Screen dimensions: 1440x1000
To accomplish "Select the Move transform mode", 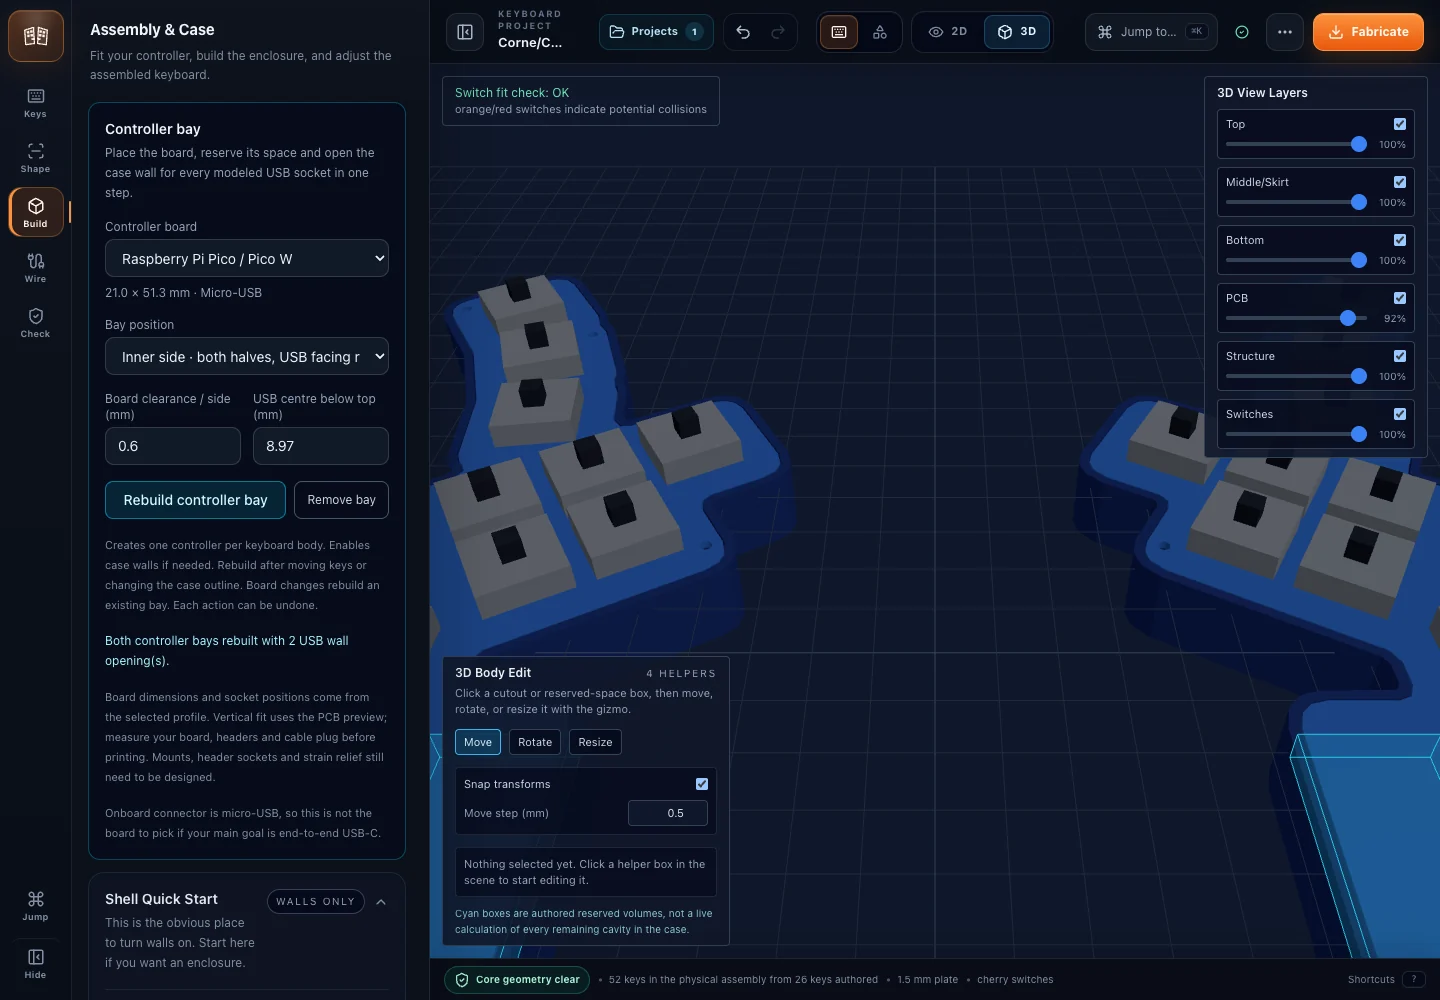I will point(478,742).
